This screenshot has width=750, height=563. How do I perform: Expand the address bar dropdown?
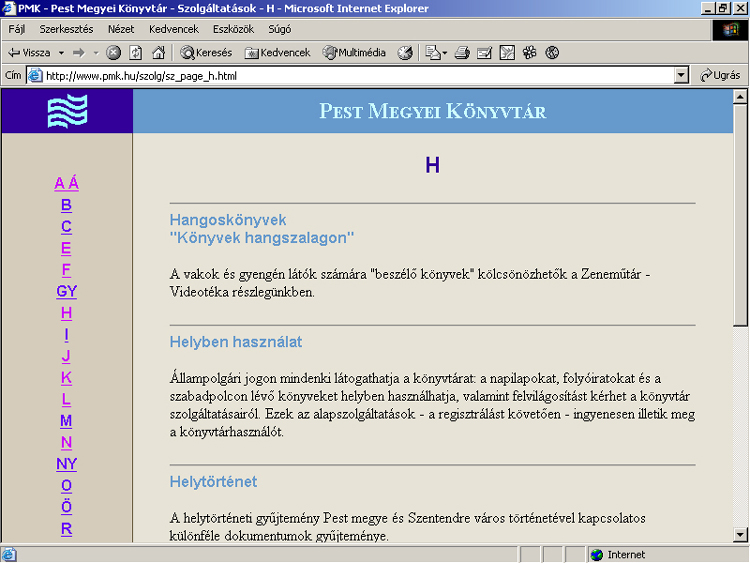[681, 76]
